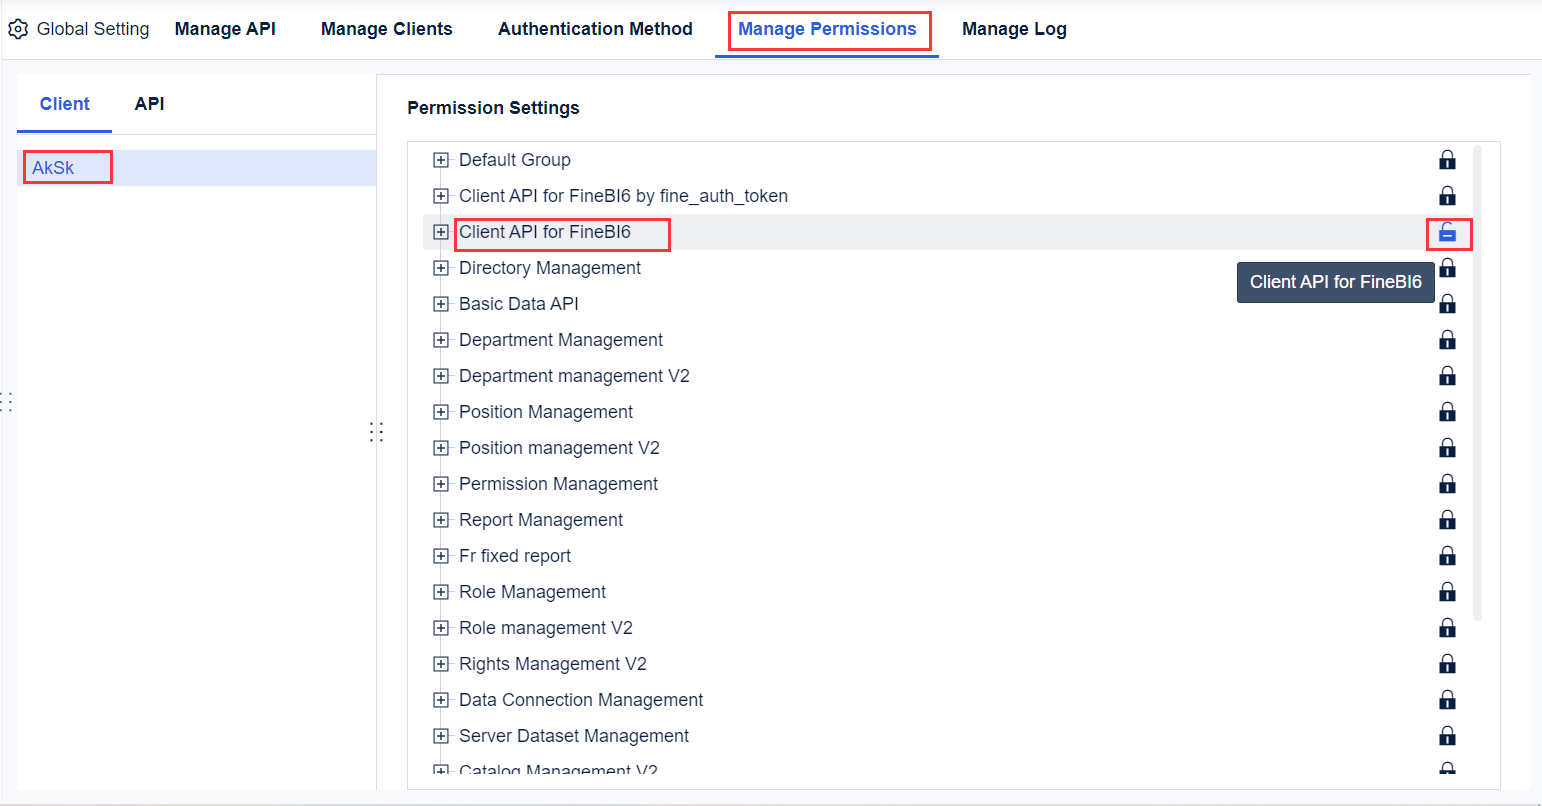Image resolution: width=1542 pixels, height=806 pixels.
Task: Switch to the API tab
Action: point(149,103)
